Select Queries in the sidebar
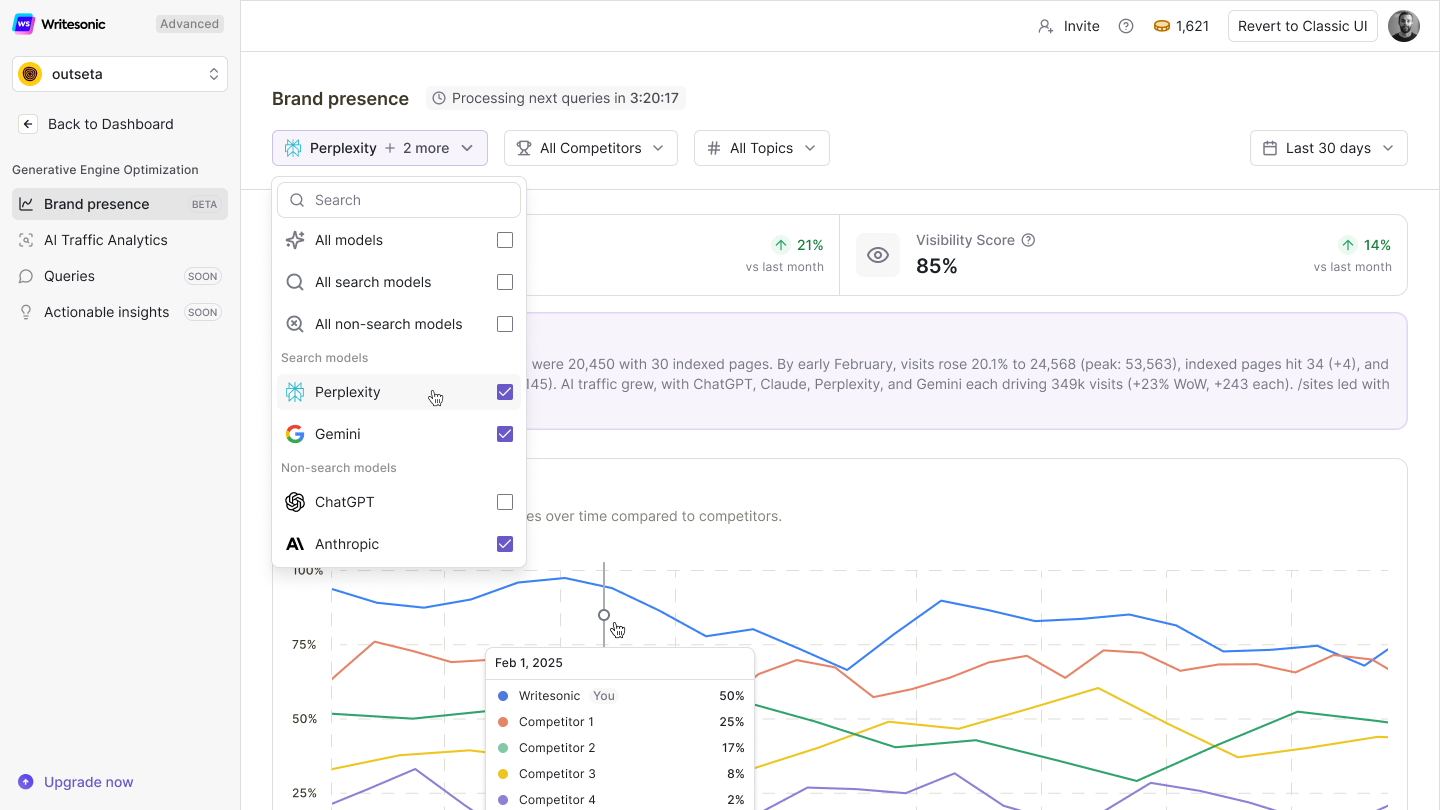The height and width of the screenshot is (810, 1440). (x=120, y=276)
